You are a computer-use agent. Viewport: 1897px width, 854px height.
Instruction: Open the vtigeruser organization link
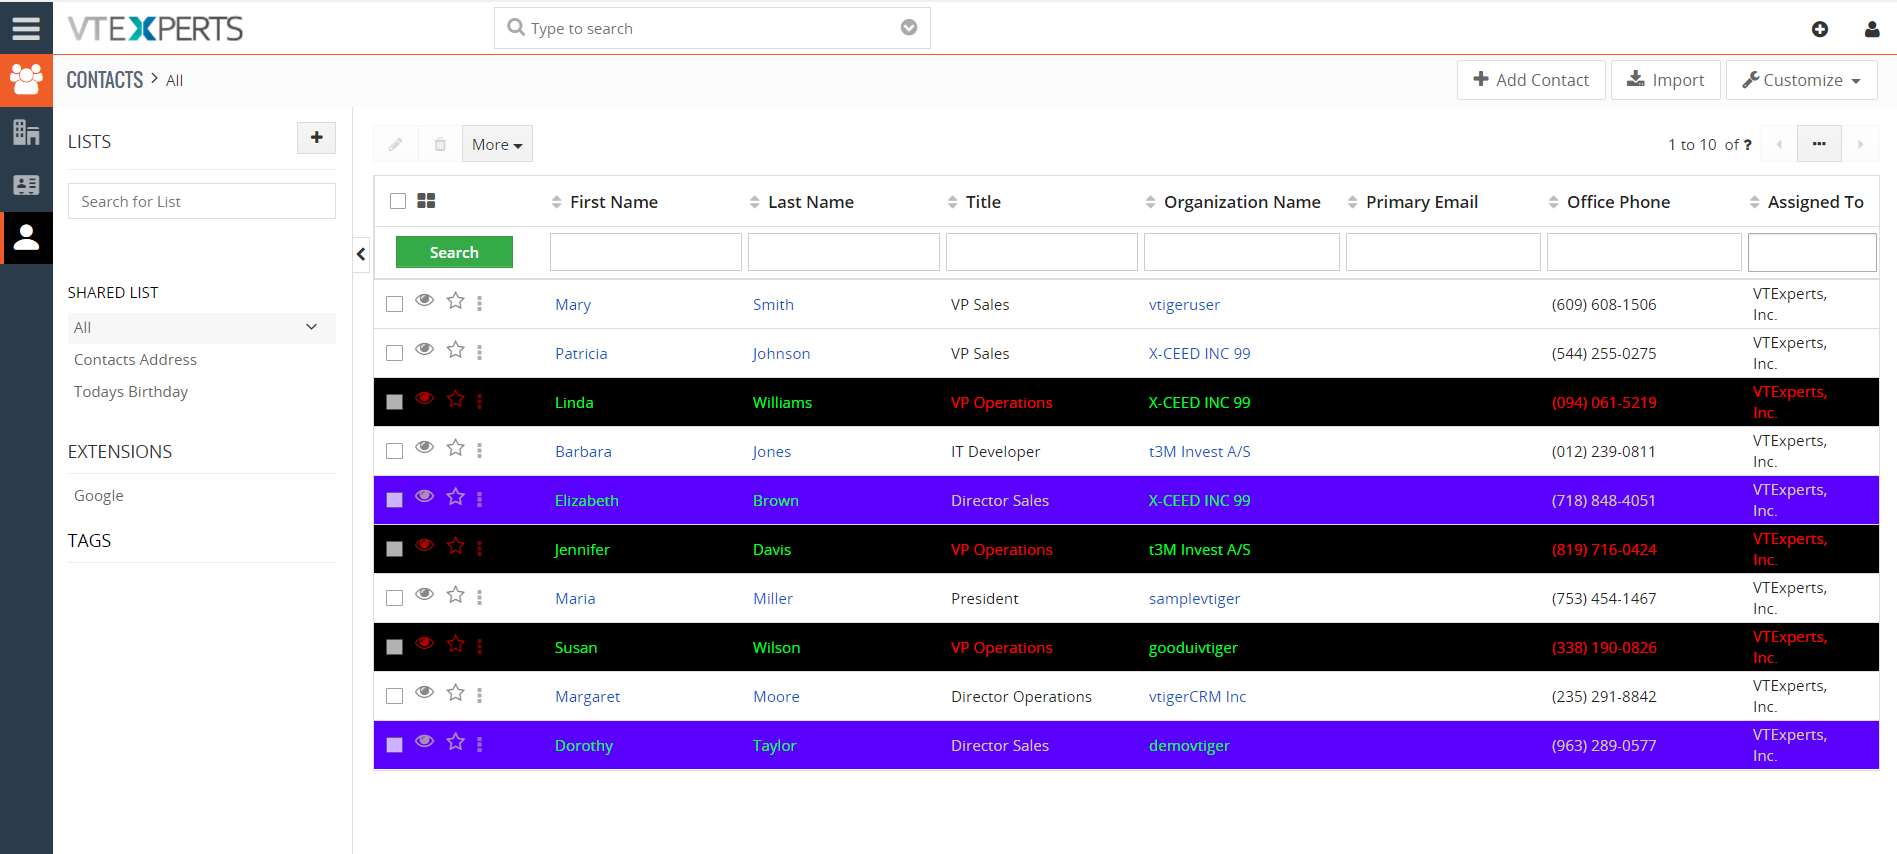click(x=1184, y=305)
